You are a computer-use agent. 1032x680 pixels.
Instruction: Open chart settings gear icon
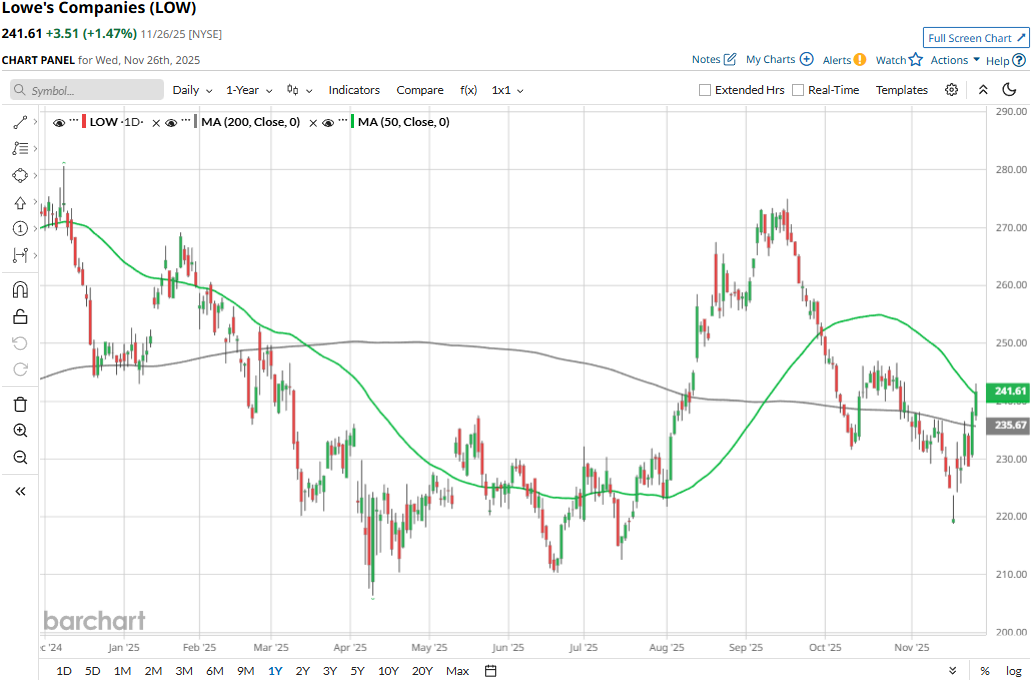tap(951, 90)
